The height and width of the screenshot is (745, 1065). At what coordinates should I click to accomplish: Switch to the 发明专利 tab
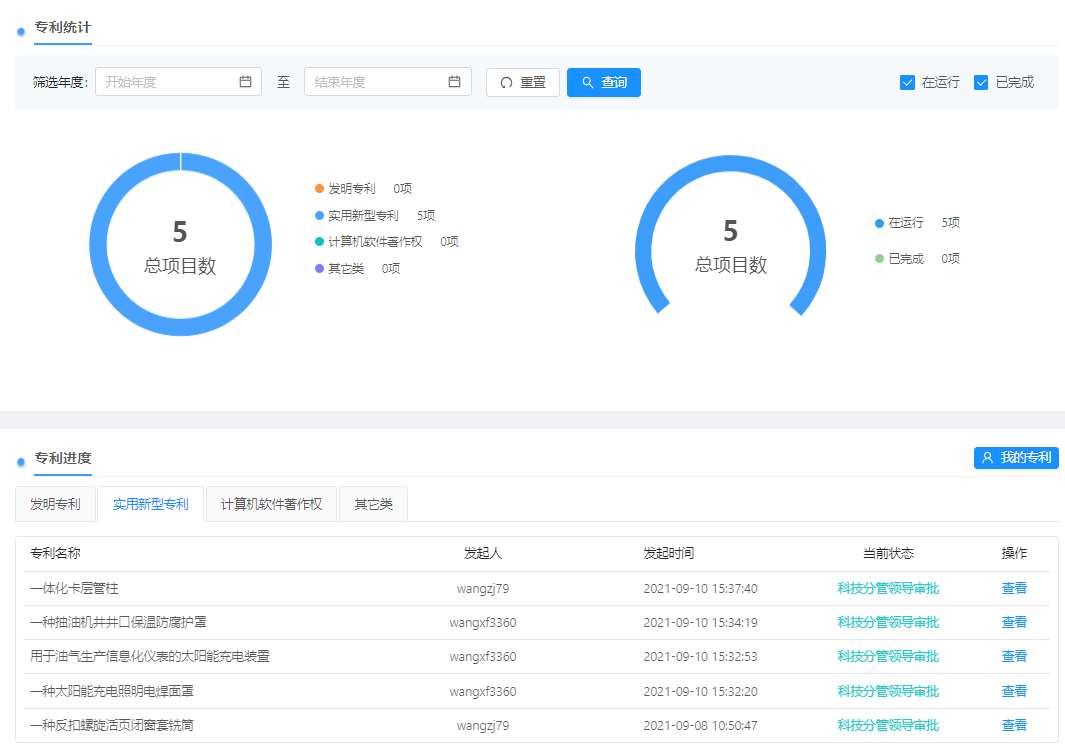(x=56, y=504)
